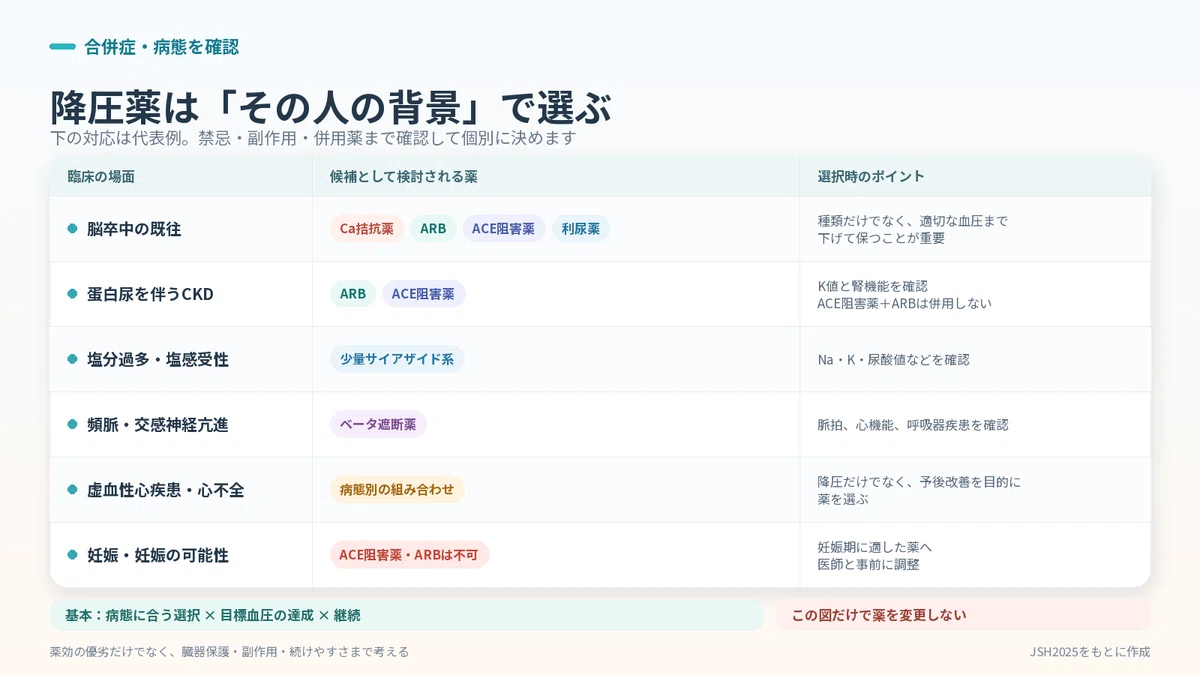The width and height of the screenshot is (1200, 675).
Task: Click the source credit JSH2025をもとに作成
Action: [1090, 652]
